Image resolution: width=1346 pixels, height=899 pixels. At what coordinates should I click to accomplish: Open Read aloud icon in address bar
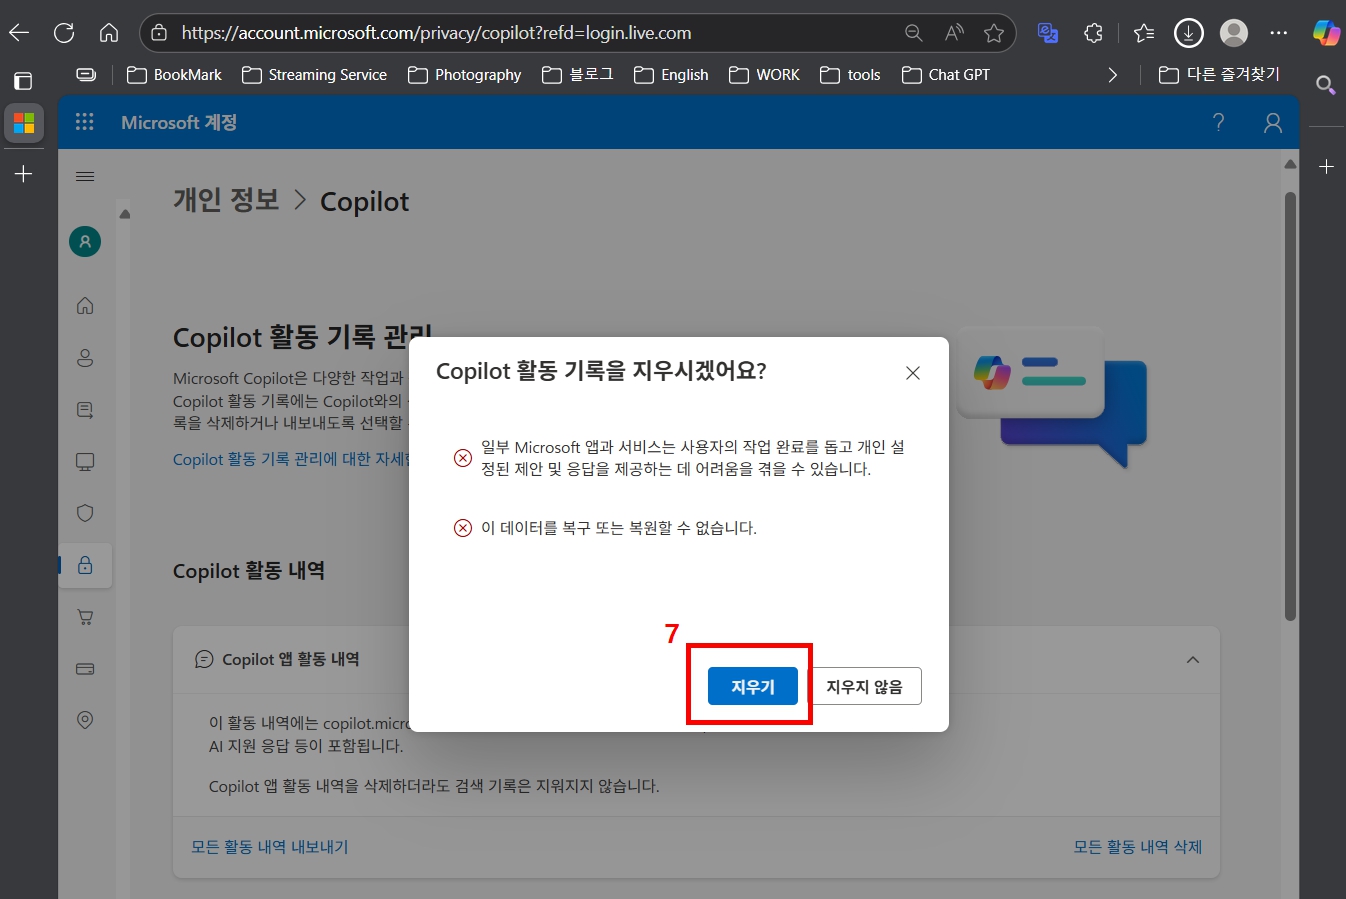954,33
